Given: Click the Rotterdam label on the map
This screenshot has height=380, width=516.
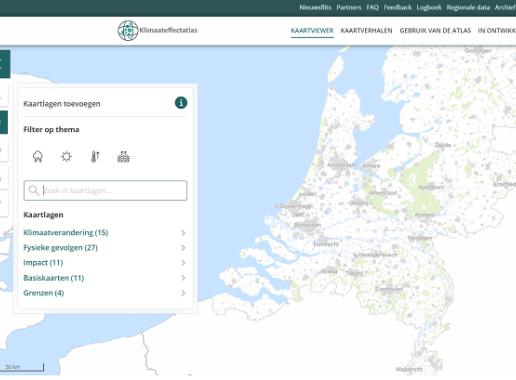Looking at the screenshot, I should (x=308, y=225).
